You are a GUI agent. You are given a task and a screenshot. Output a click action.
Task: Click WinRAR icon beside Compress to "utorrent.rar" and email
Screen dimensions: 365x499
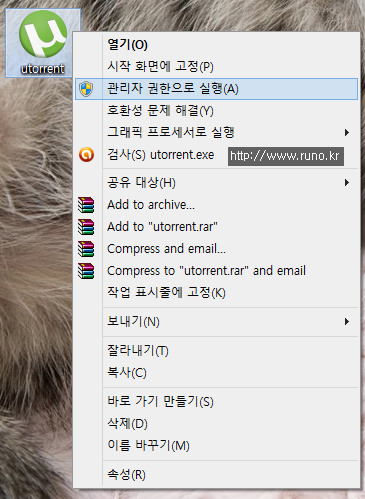pyautogui.click(x=86, y=271)
